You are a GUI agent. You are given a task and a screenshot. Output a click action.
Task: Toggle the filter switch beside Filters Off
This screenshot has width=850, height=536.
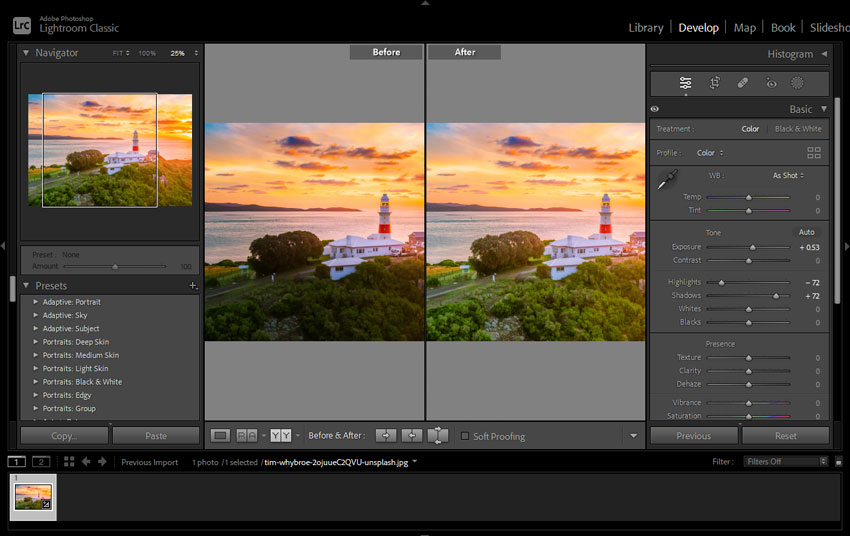coord(839,462)
